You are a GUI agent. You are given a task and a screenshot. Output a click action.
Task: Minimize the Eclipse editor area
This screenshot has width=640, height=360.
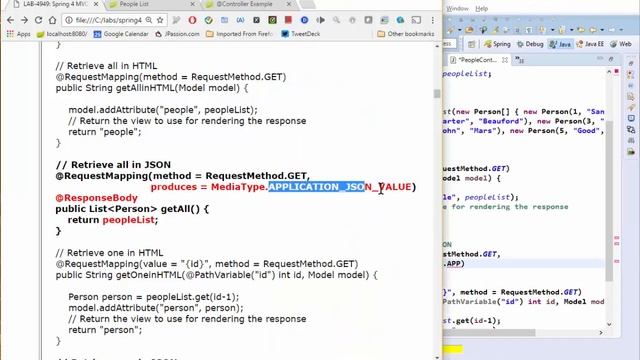tap(600, 59)
